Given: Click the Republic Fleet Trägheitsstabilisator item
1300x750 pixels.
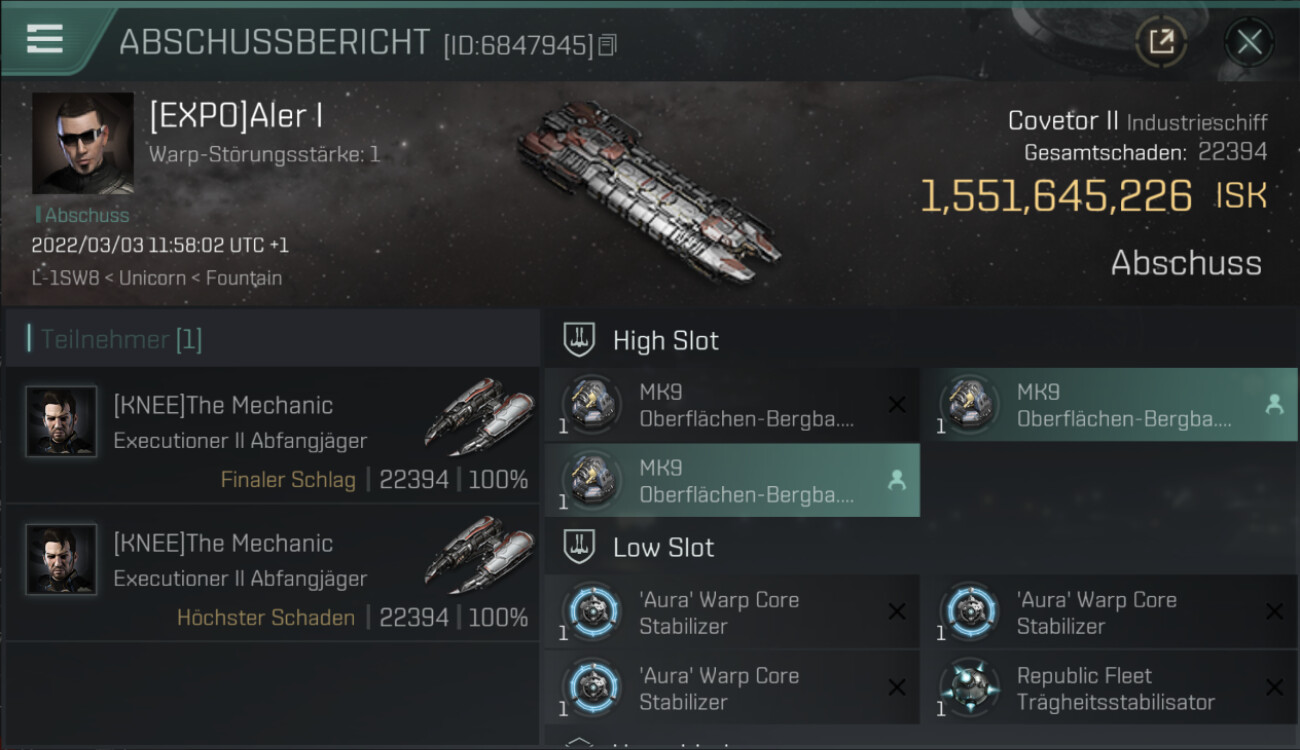Looking at the screenshot, I should [1109, 688].
